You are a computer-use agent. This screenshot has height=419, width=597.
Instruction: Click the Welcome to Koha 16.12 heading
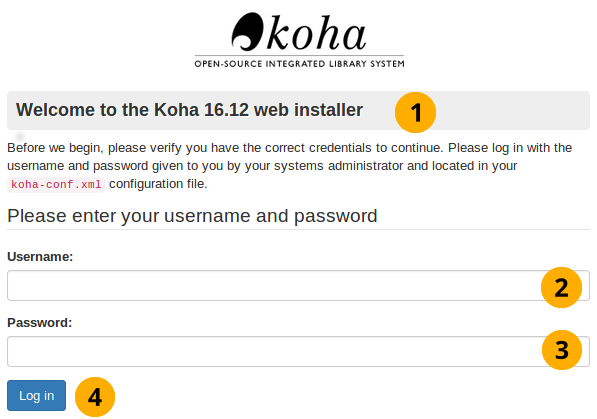[x=189, y=110]
